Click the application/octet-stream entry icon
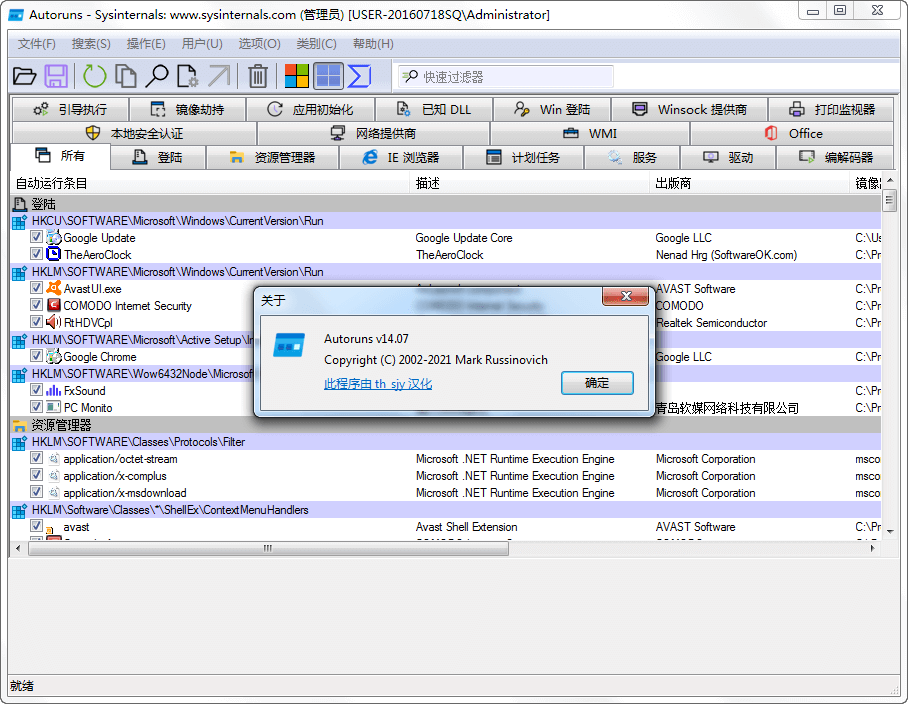Screen dimensions: 908x704 (53, 459)
